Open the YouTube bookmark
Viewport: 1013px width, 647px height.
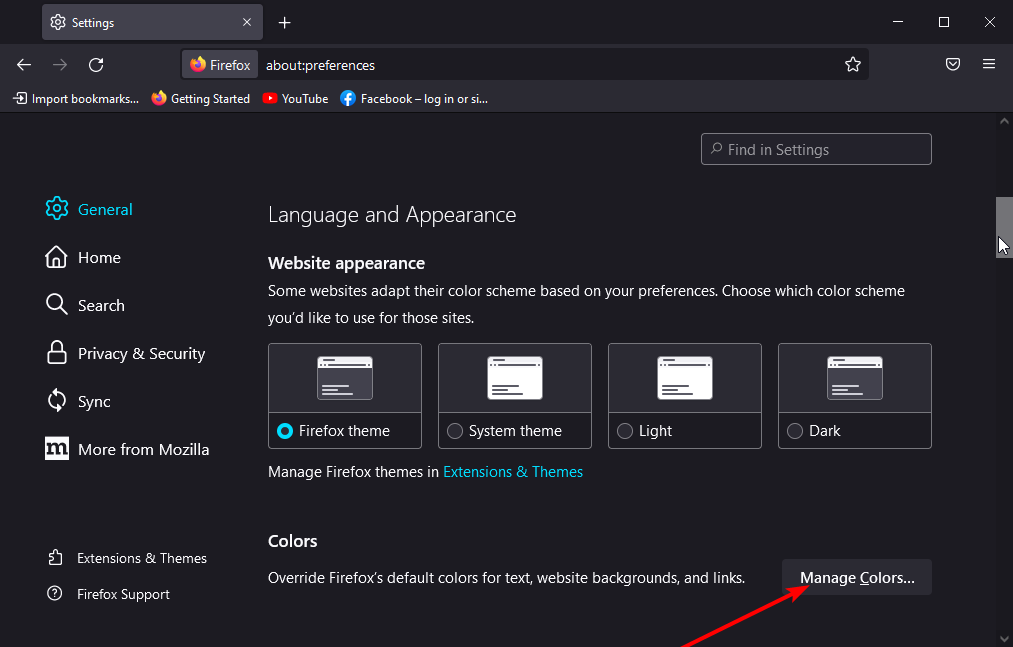point(296,99)
